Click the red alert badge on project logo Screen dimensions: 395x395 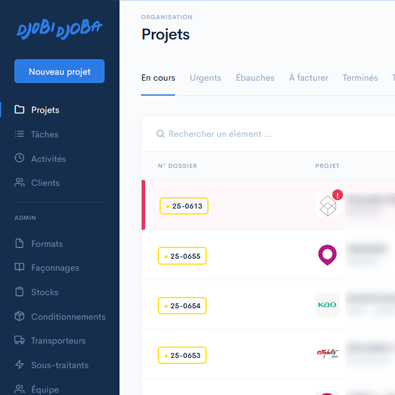tap(337, 195)
